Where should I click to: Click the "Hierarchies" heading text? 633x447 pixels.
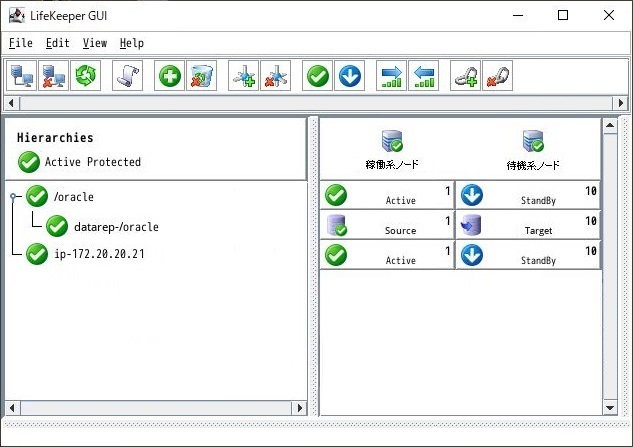pyautogui.click(x=55, y=138)
